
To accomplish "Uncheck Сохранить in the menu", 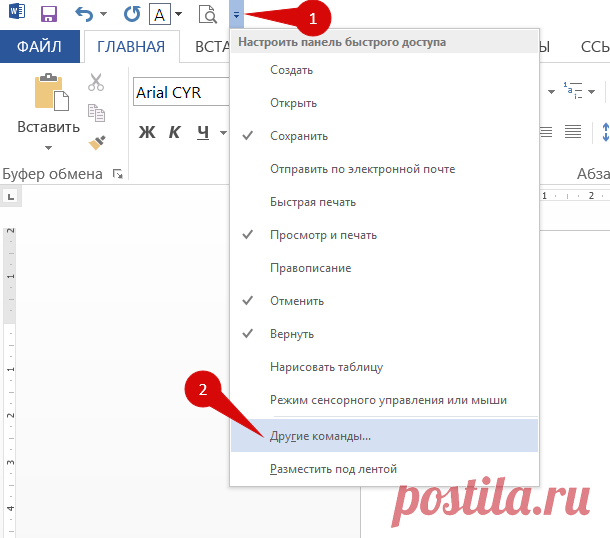I will point(384,136).
